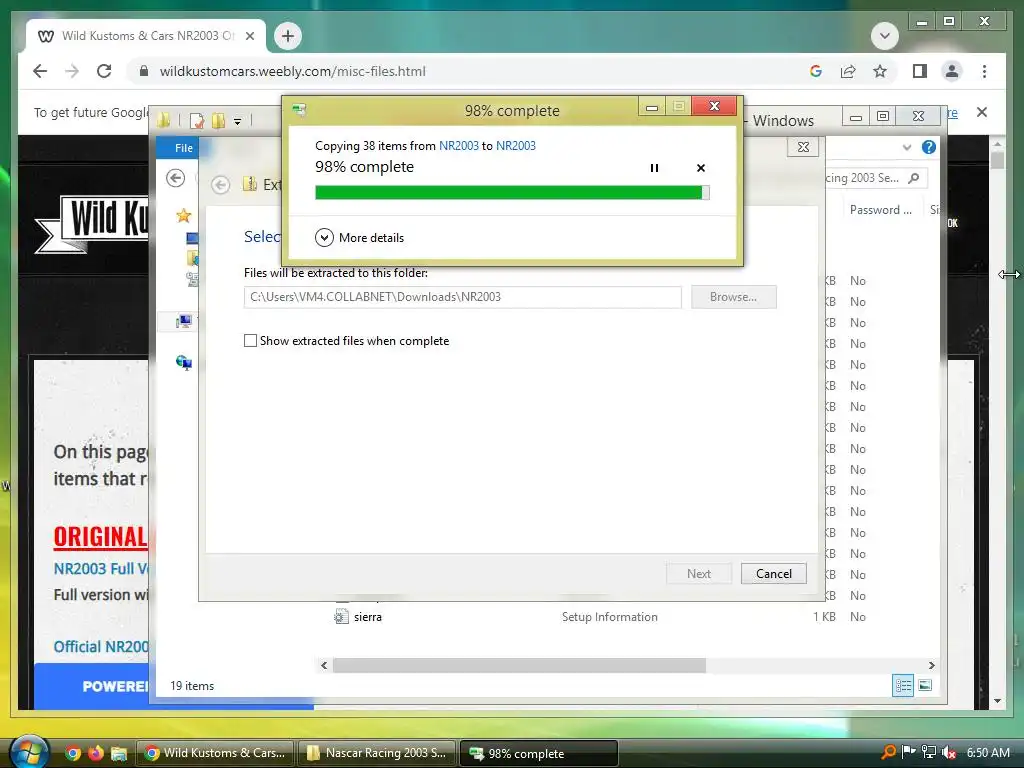Click the volume icon in system tray
This screenshot has height=768, width=1024.
(950, 753)
